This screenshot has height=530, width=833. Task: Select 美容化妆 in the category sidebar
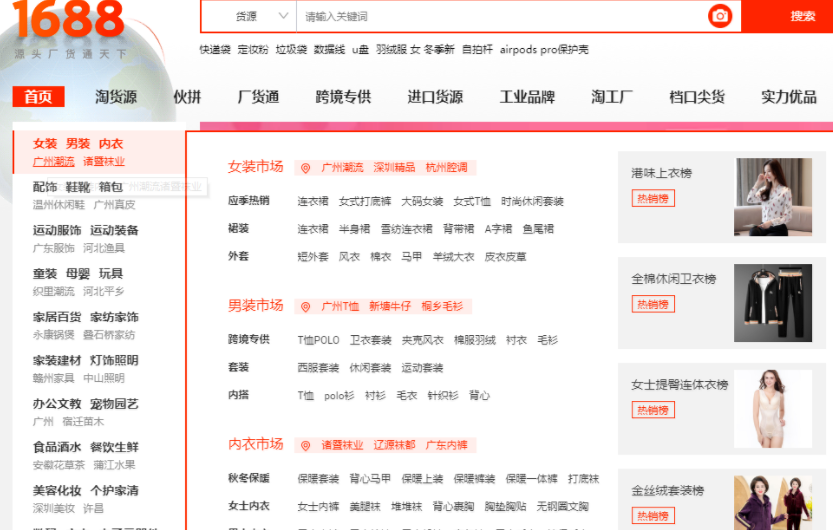tap(57, 490)
